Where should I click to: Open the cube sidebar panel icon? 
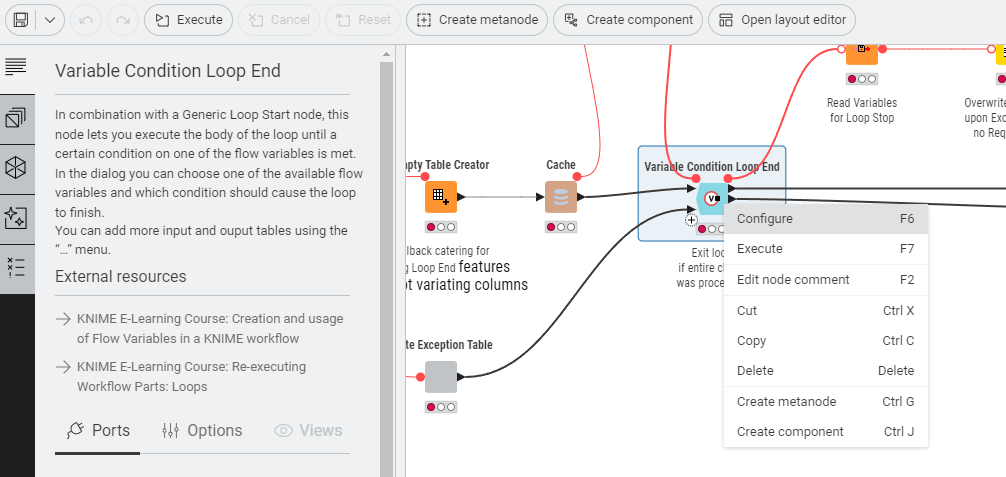[x=15, y=168]
